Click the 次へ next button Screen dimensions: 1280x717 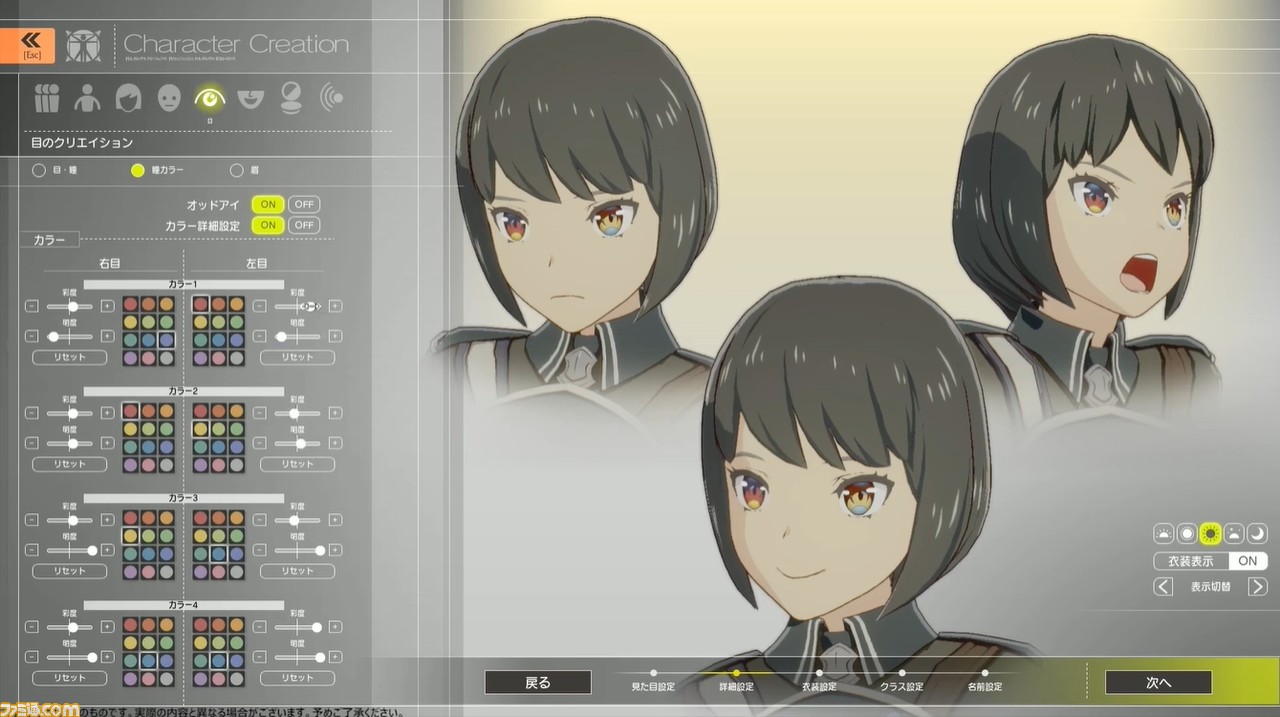pos(1158,683)
